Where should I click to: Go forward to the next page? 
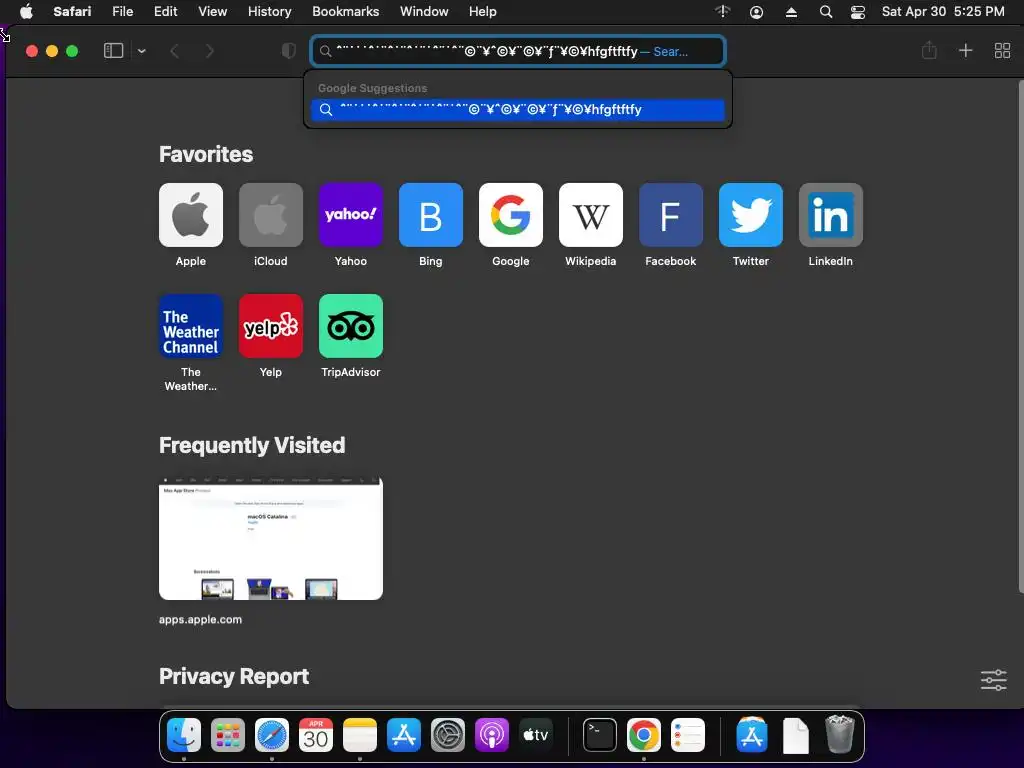209,50
